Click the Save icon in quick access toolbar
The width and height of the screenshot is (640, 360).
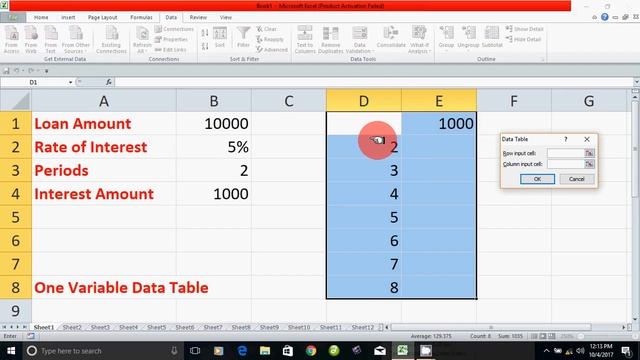click(x=6, y=71)
